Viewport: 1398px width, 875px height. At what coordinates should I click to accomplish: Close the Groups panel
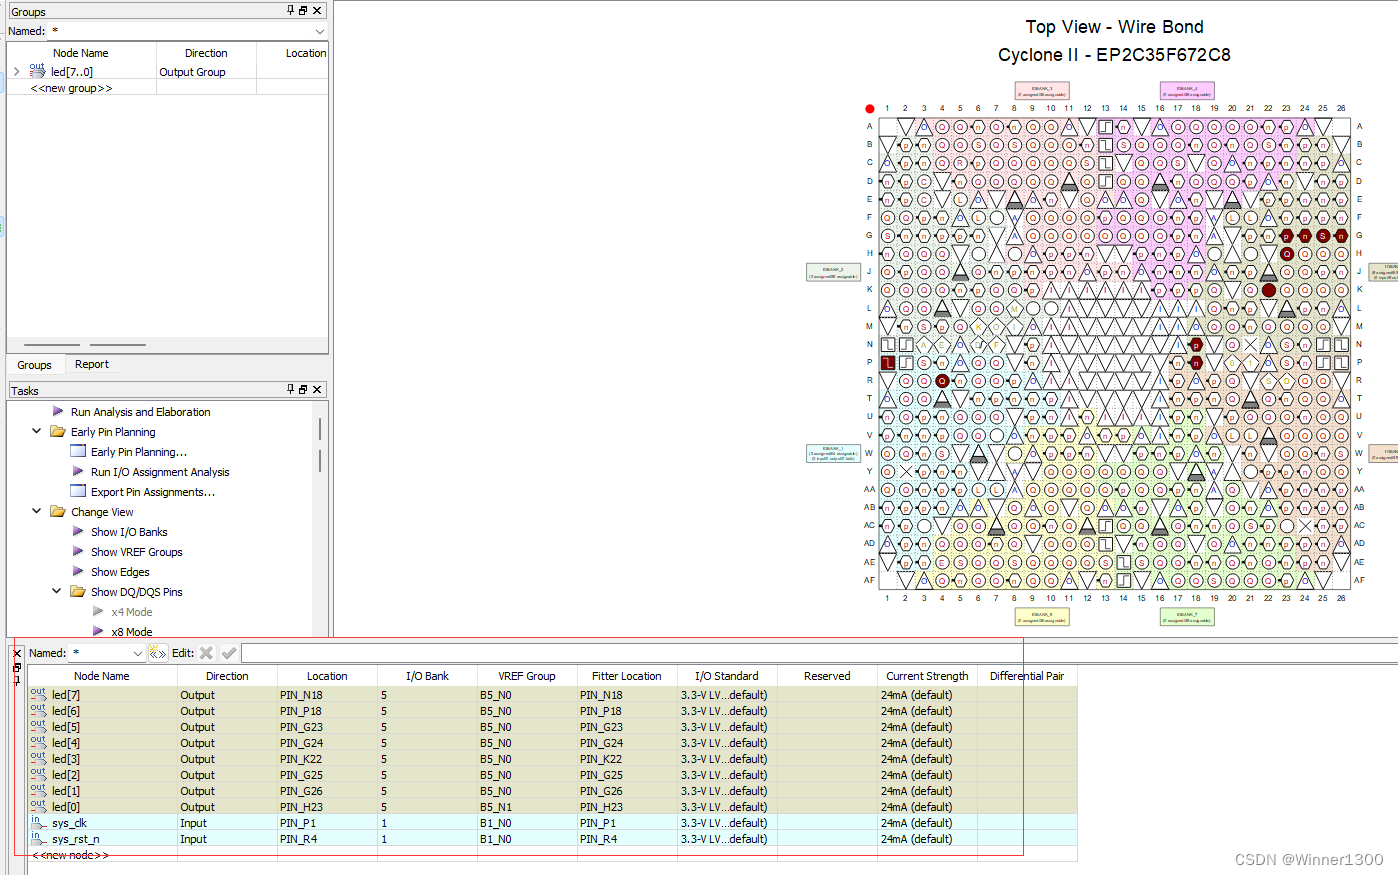tap(317, 11)
